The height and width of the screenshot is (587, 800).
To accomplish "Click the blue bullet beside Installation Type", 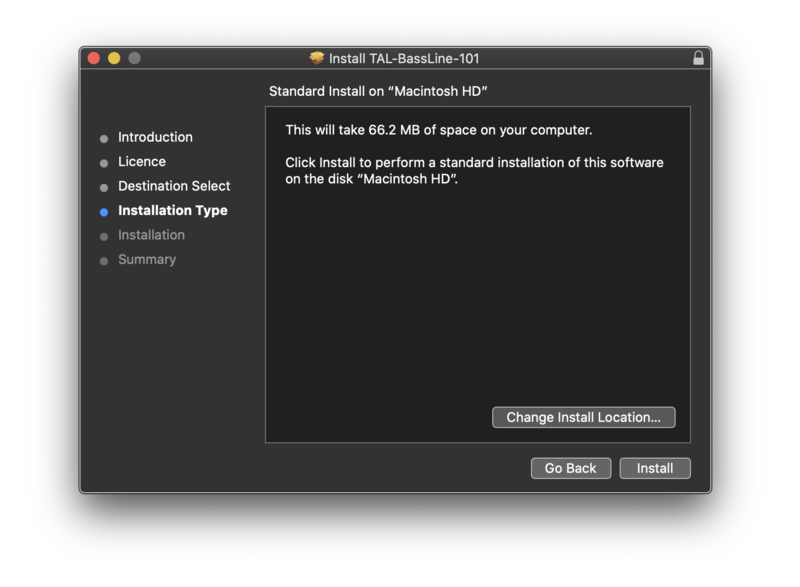I will coord(104,212).
